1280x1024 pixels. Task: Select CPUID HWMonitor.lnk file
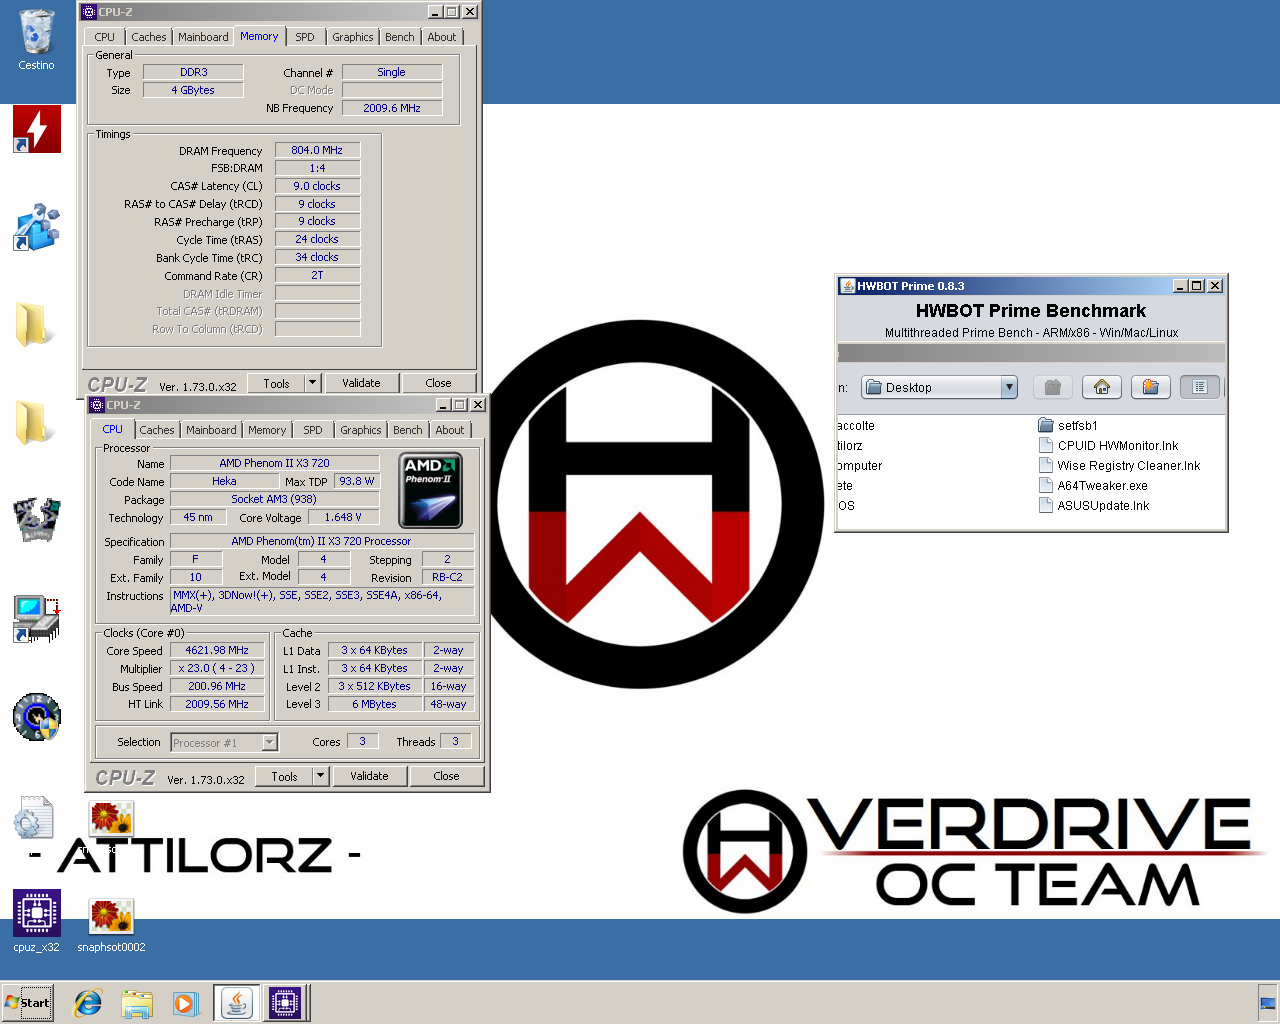click(x=1108, y=446)
